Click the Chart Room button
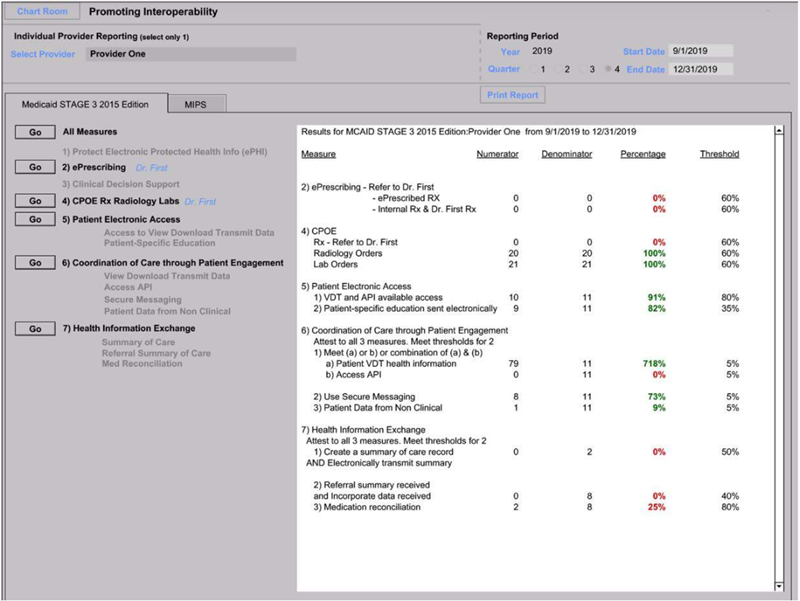 pyautogui.click(x=41, y=12)
